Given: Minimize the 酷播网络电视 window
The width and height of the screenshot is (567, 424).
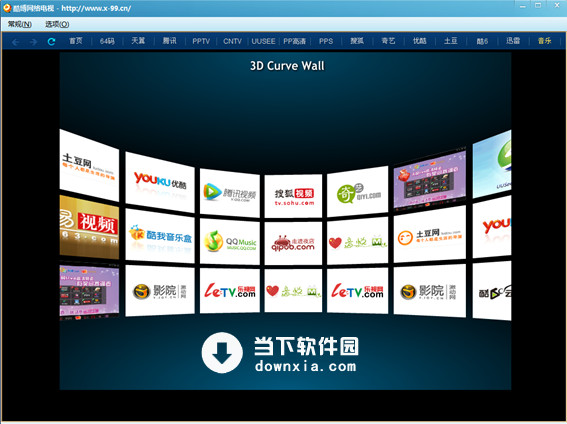Looking at the screenshot, I should pyautogui.click(x=523, y=6).
